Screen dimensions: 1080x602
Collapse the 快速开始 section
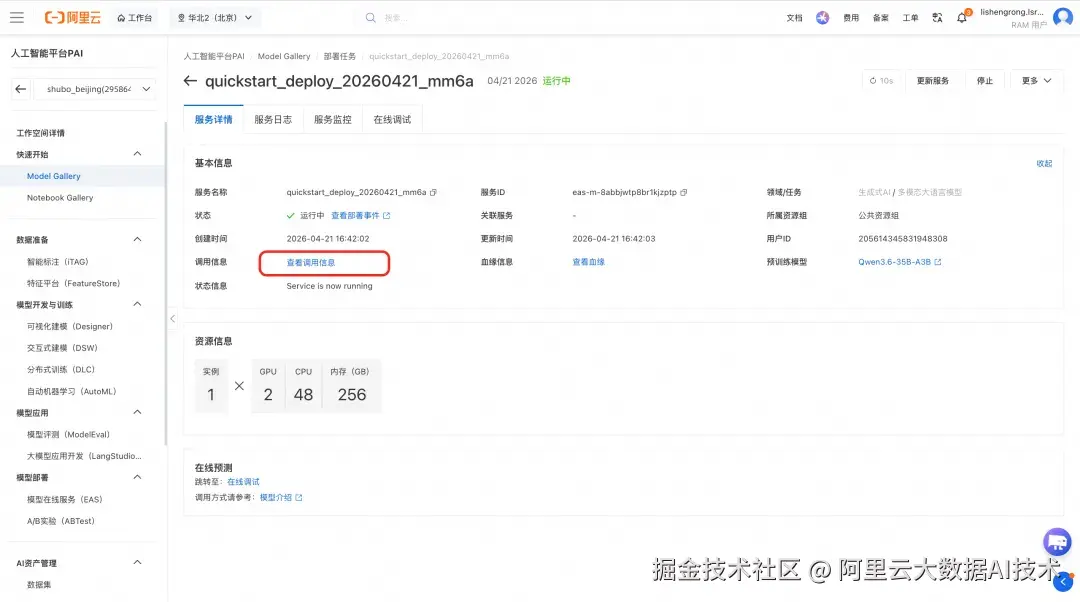click(137, 154)
